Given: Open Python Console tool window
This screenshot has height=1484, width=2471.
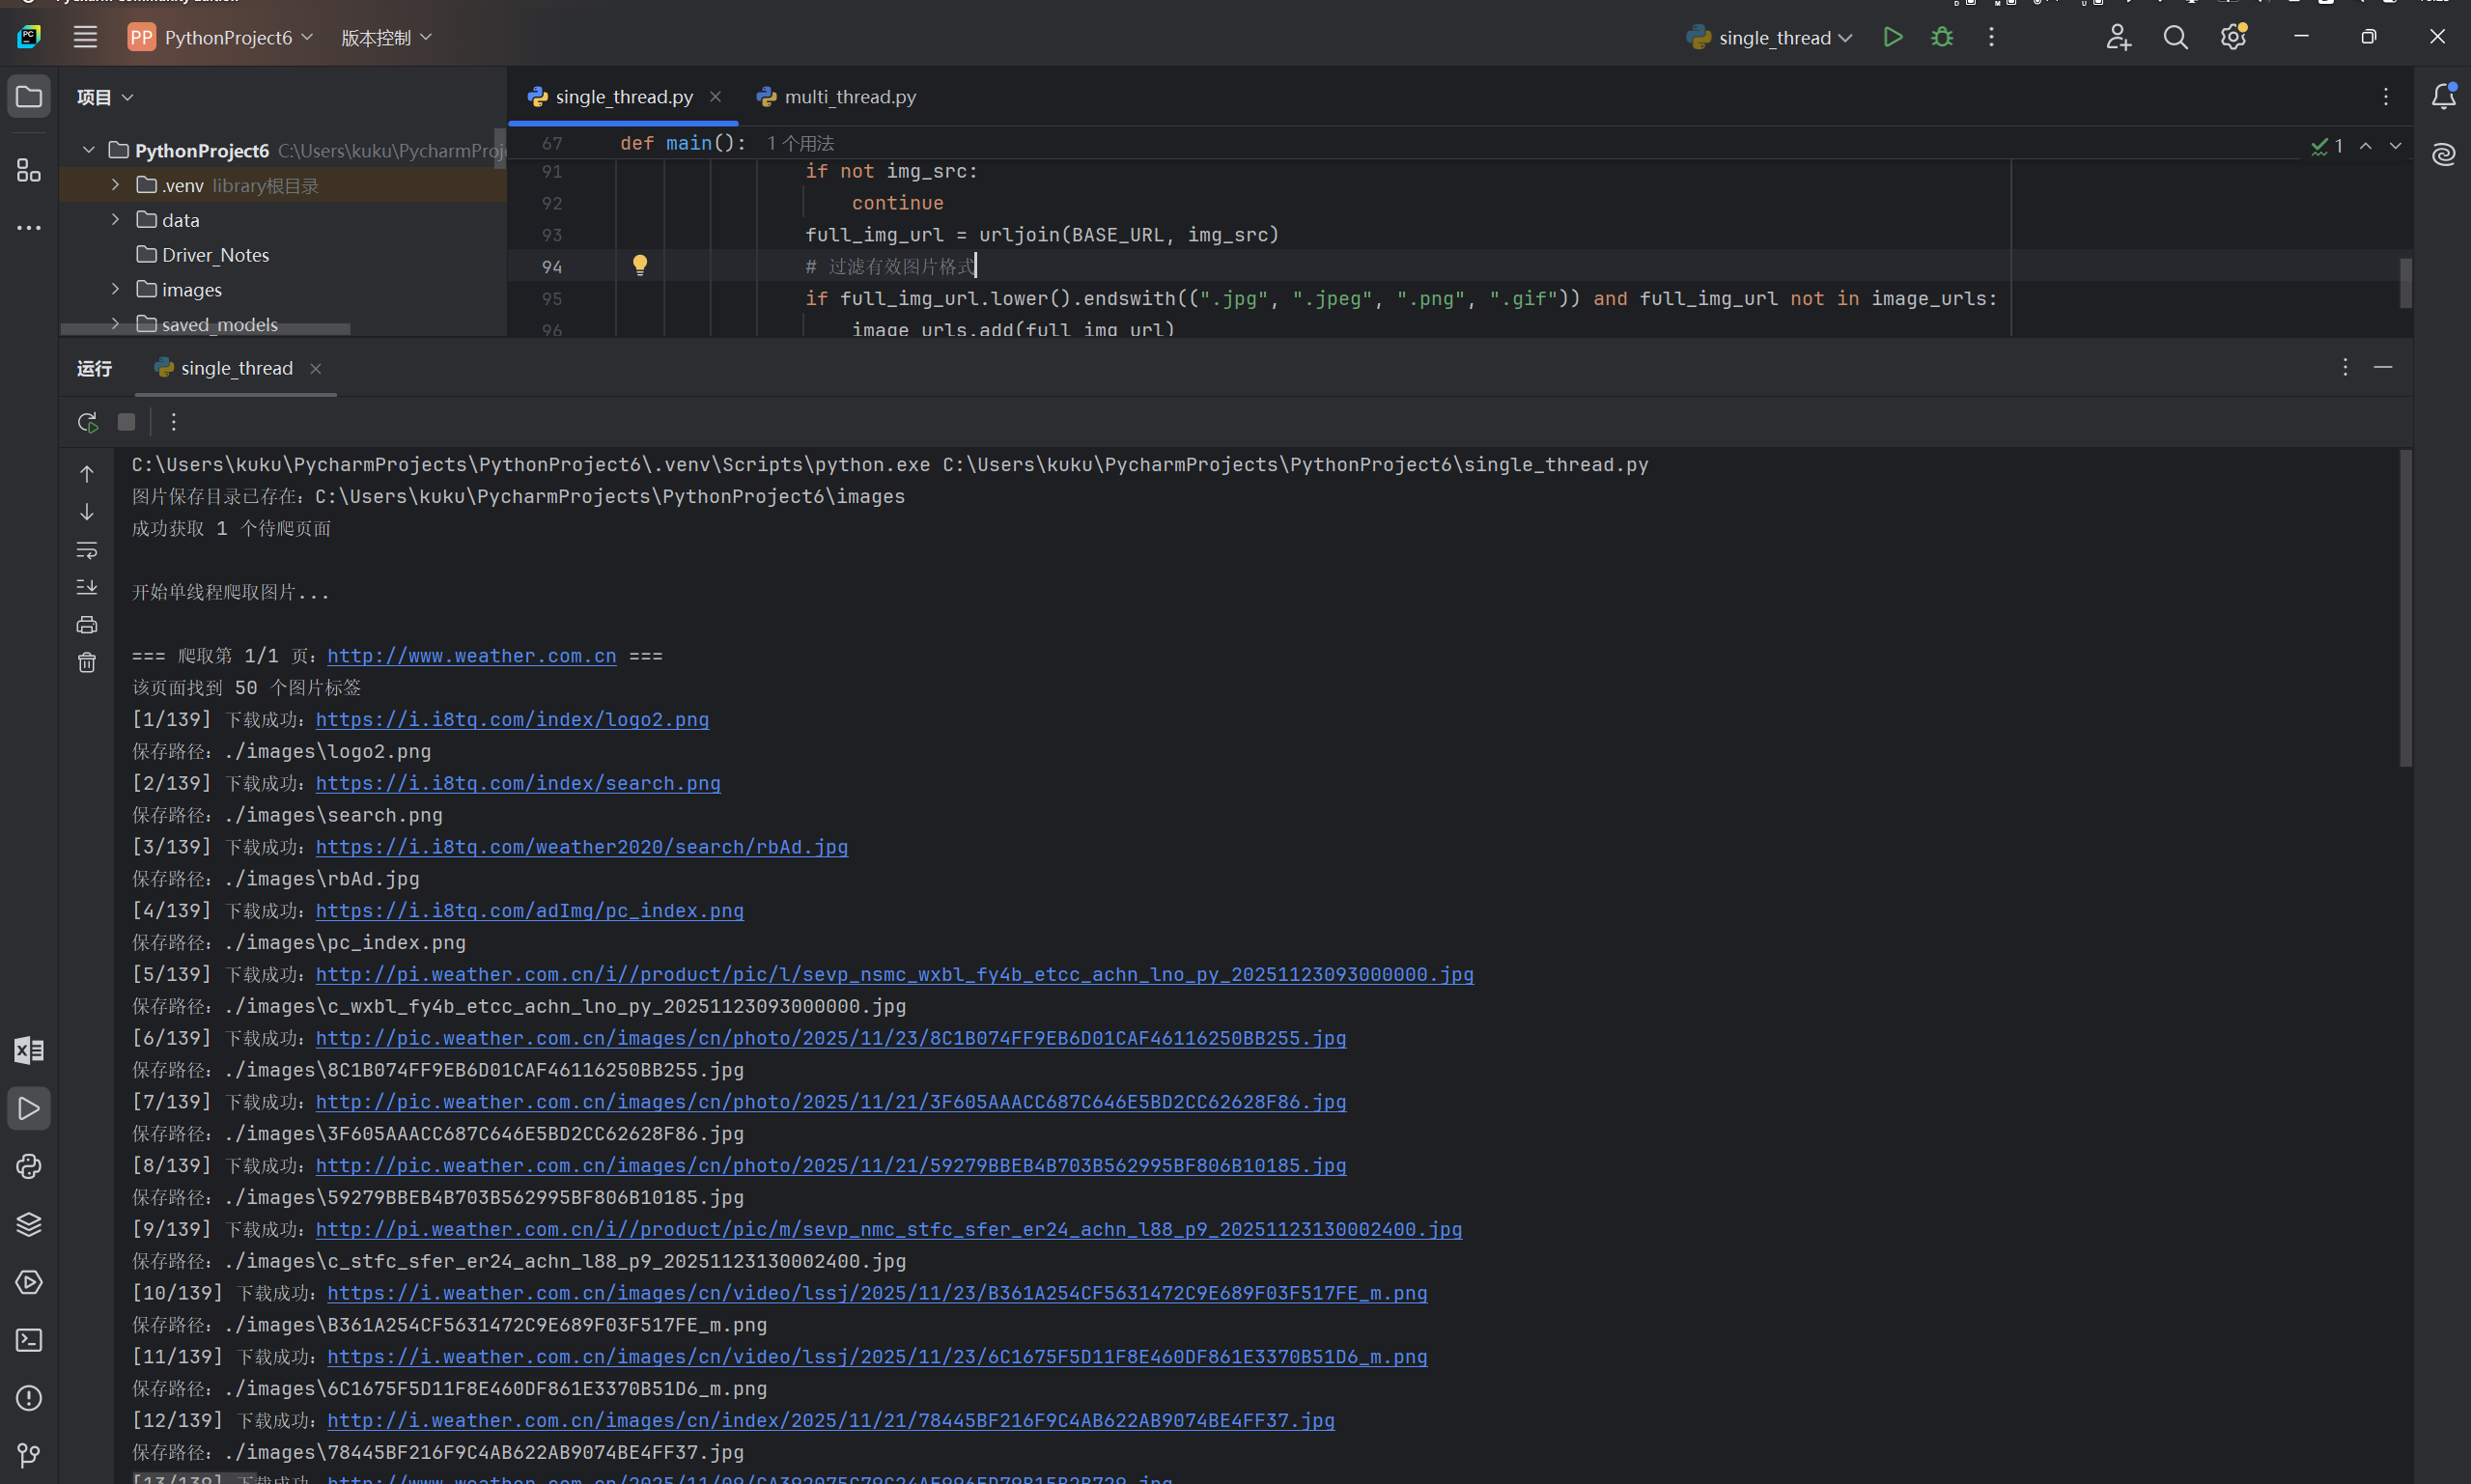Looking at the screenshot, I should pyautogui.click(x=29, y=1166).
